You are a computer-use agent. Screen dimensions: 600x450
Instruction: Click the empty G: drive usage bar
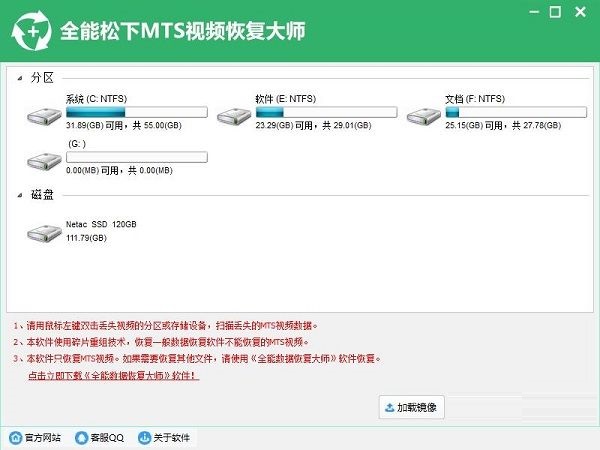137,157
